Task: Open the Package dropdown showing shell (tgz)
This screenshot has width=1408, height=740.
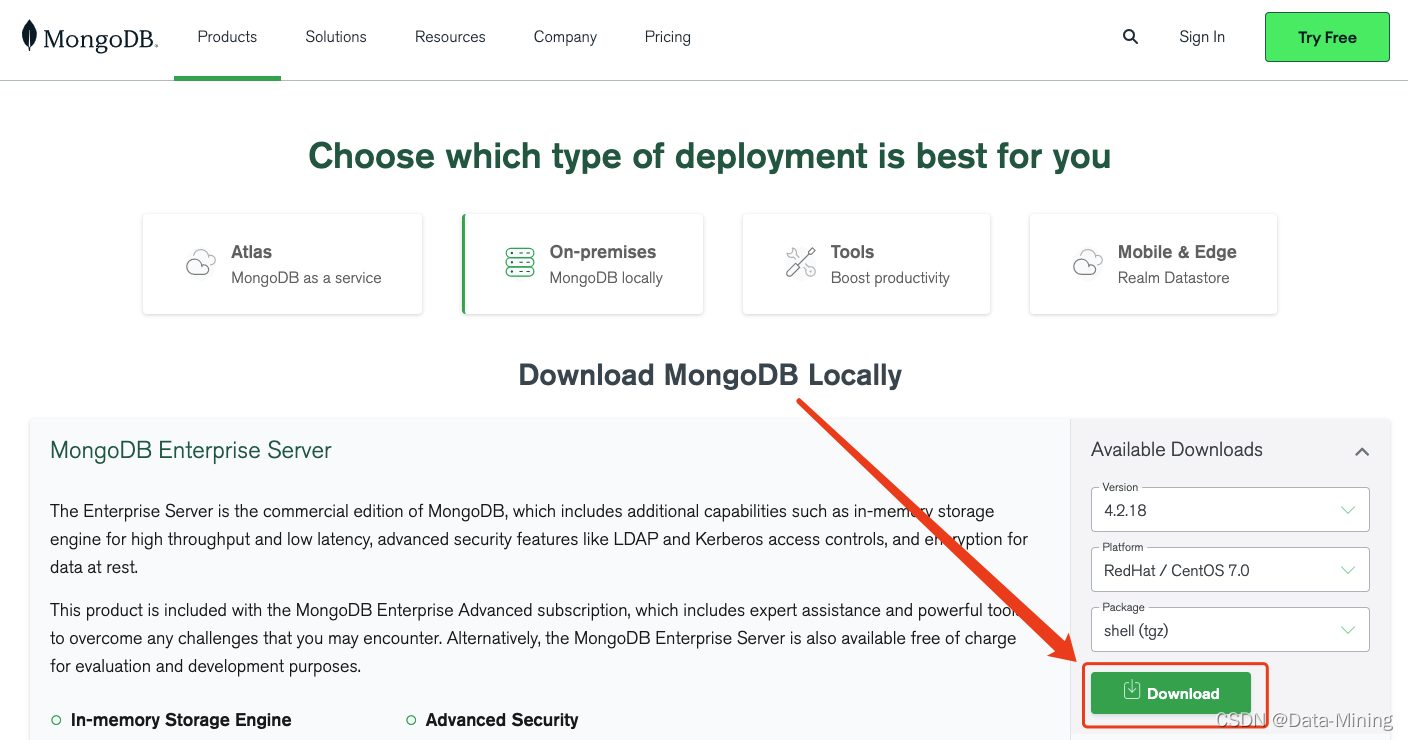Action: (x=1229, y=629)
